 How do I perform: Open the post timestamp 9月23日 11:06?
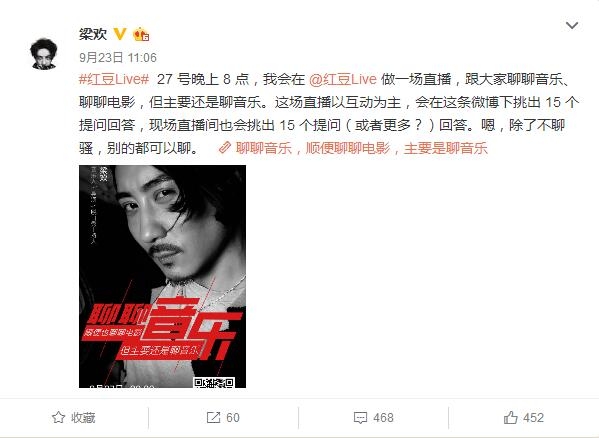click(118, 58)
